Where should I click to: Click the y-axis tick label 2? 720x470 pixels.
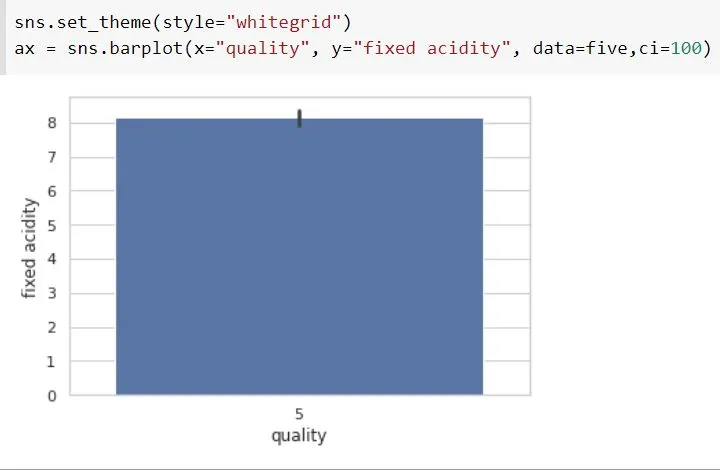click(52, 328)
